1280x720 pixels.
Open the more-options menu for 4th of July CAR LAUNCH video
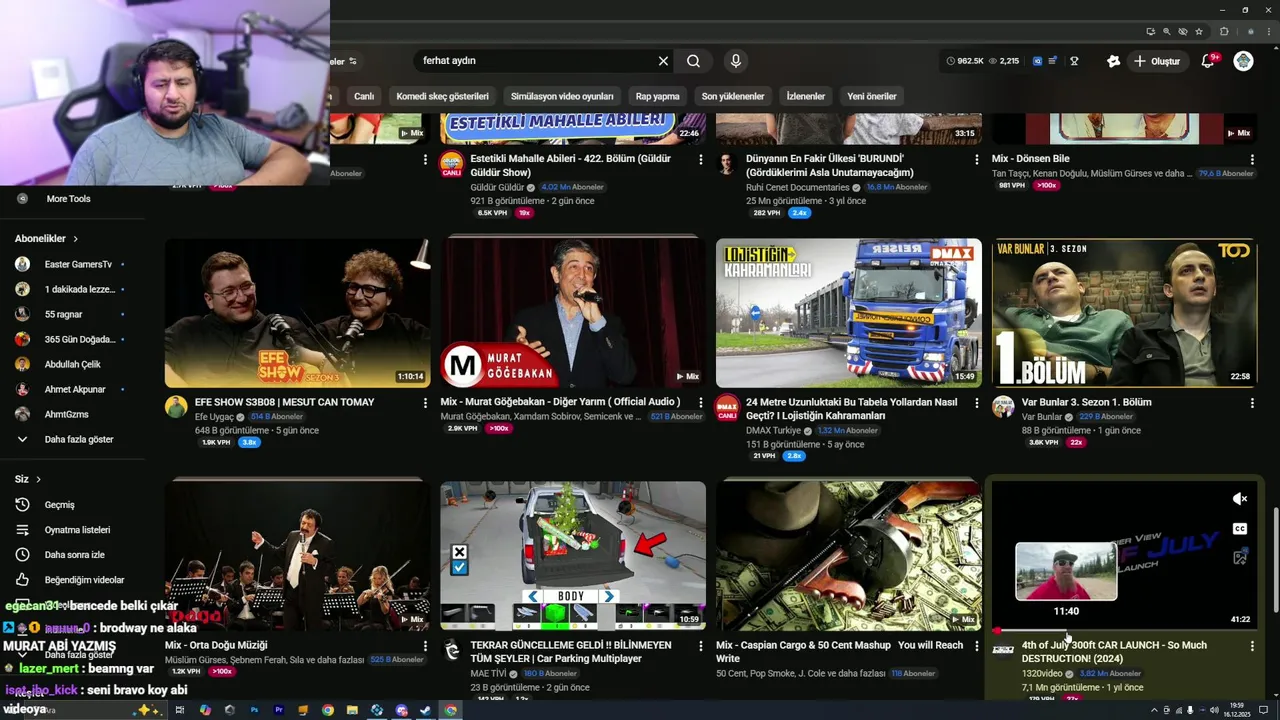click(x=1252, y=647)
